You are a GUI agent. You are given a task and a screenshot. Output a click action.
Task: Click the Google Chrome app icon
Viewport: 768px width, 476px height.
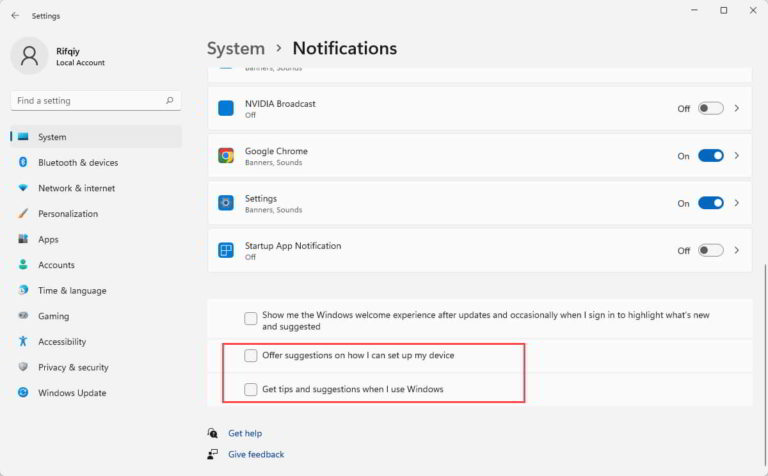tap(226, 156)
